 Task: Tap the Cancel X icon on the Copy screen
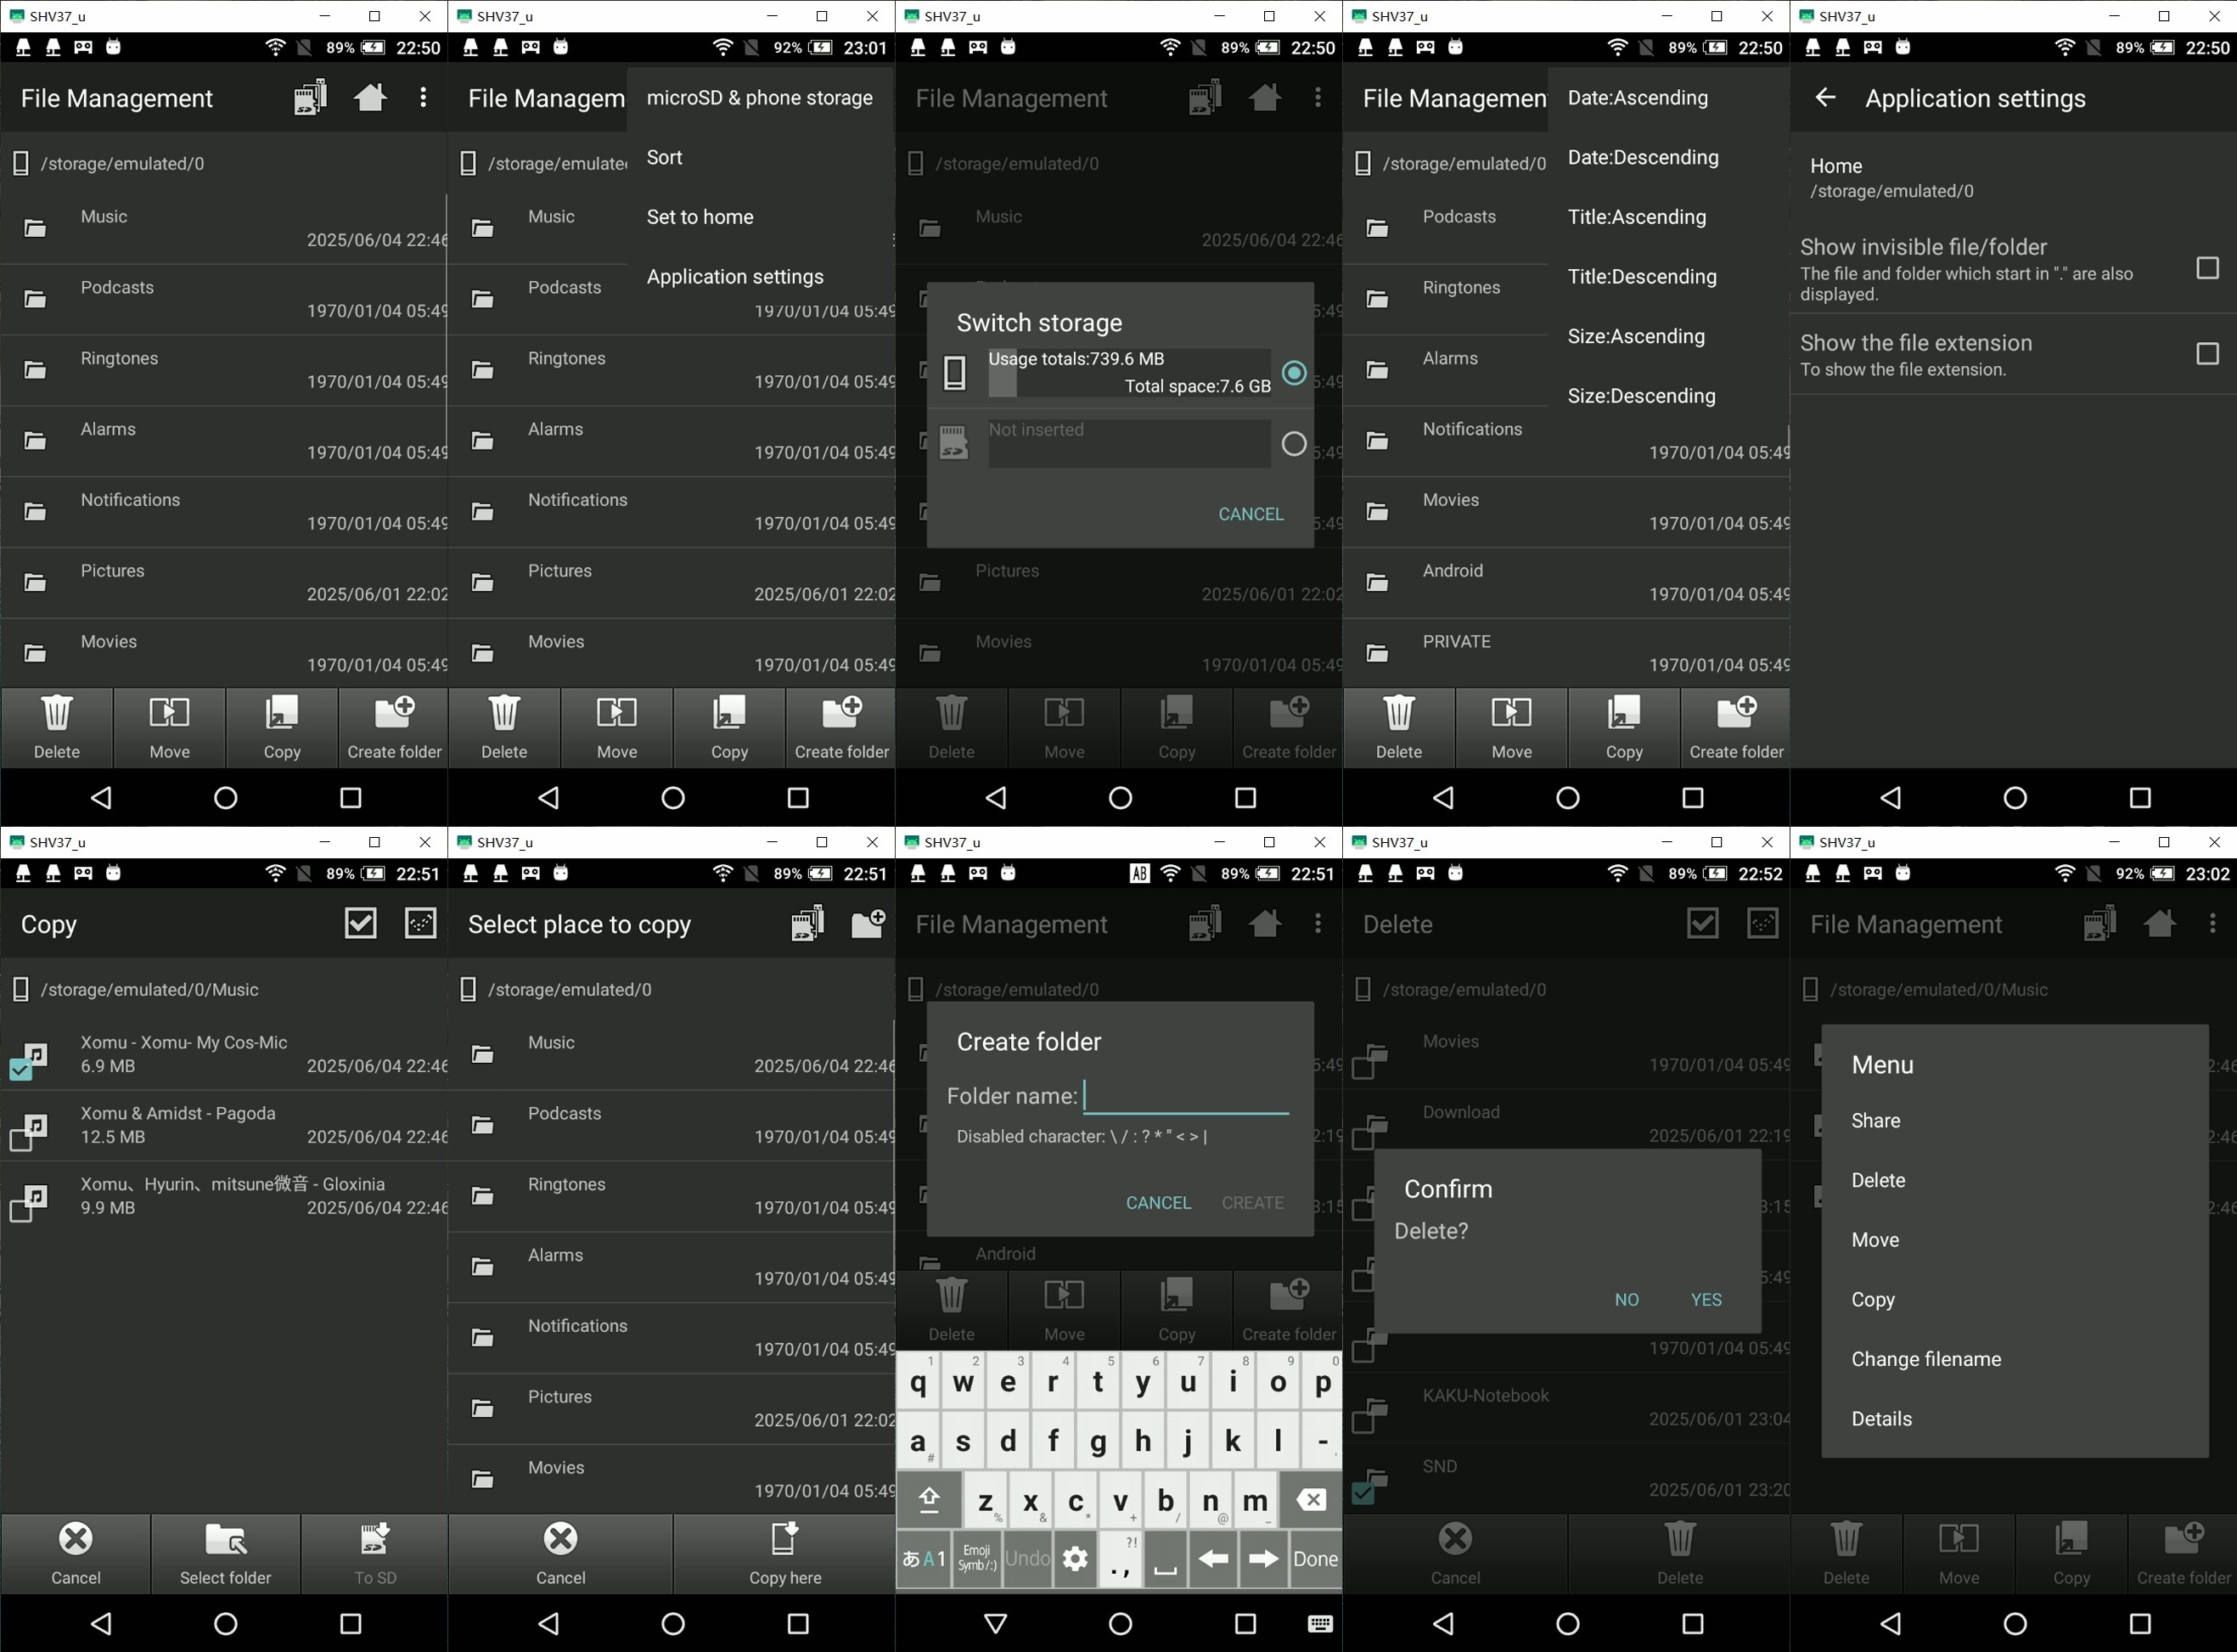76,1538
